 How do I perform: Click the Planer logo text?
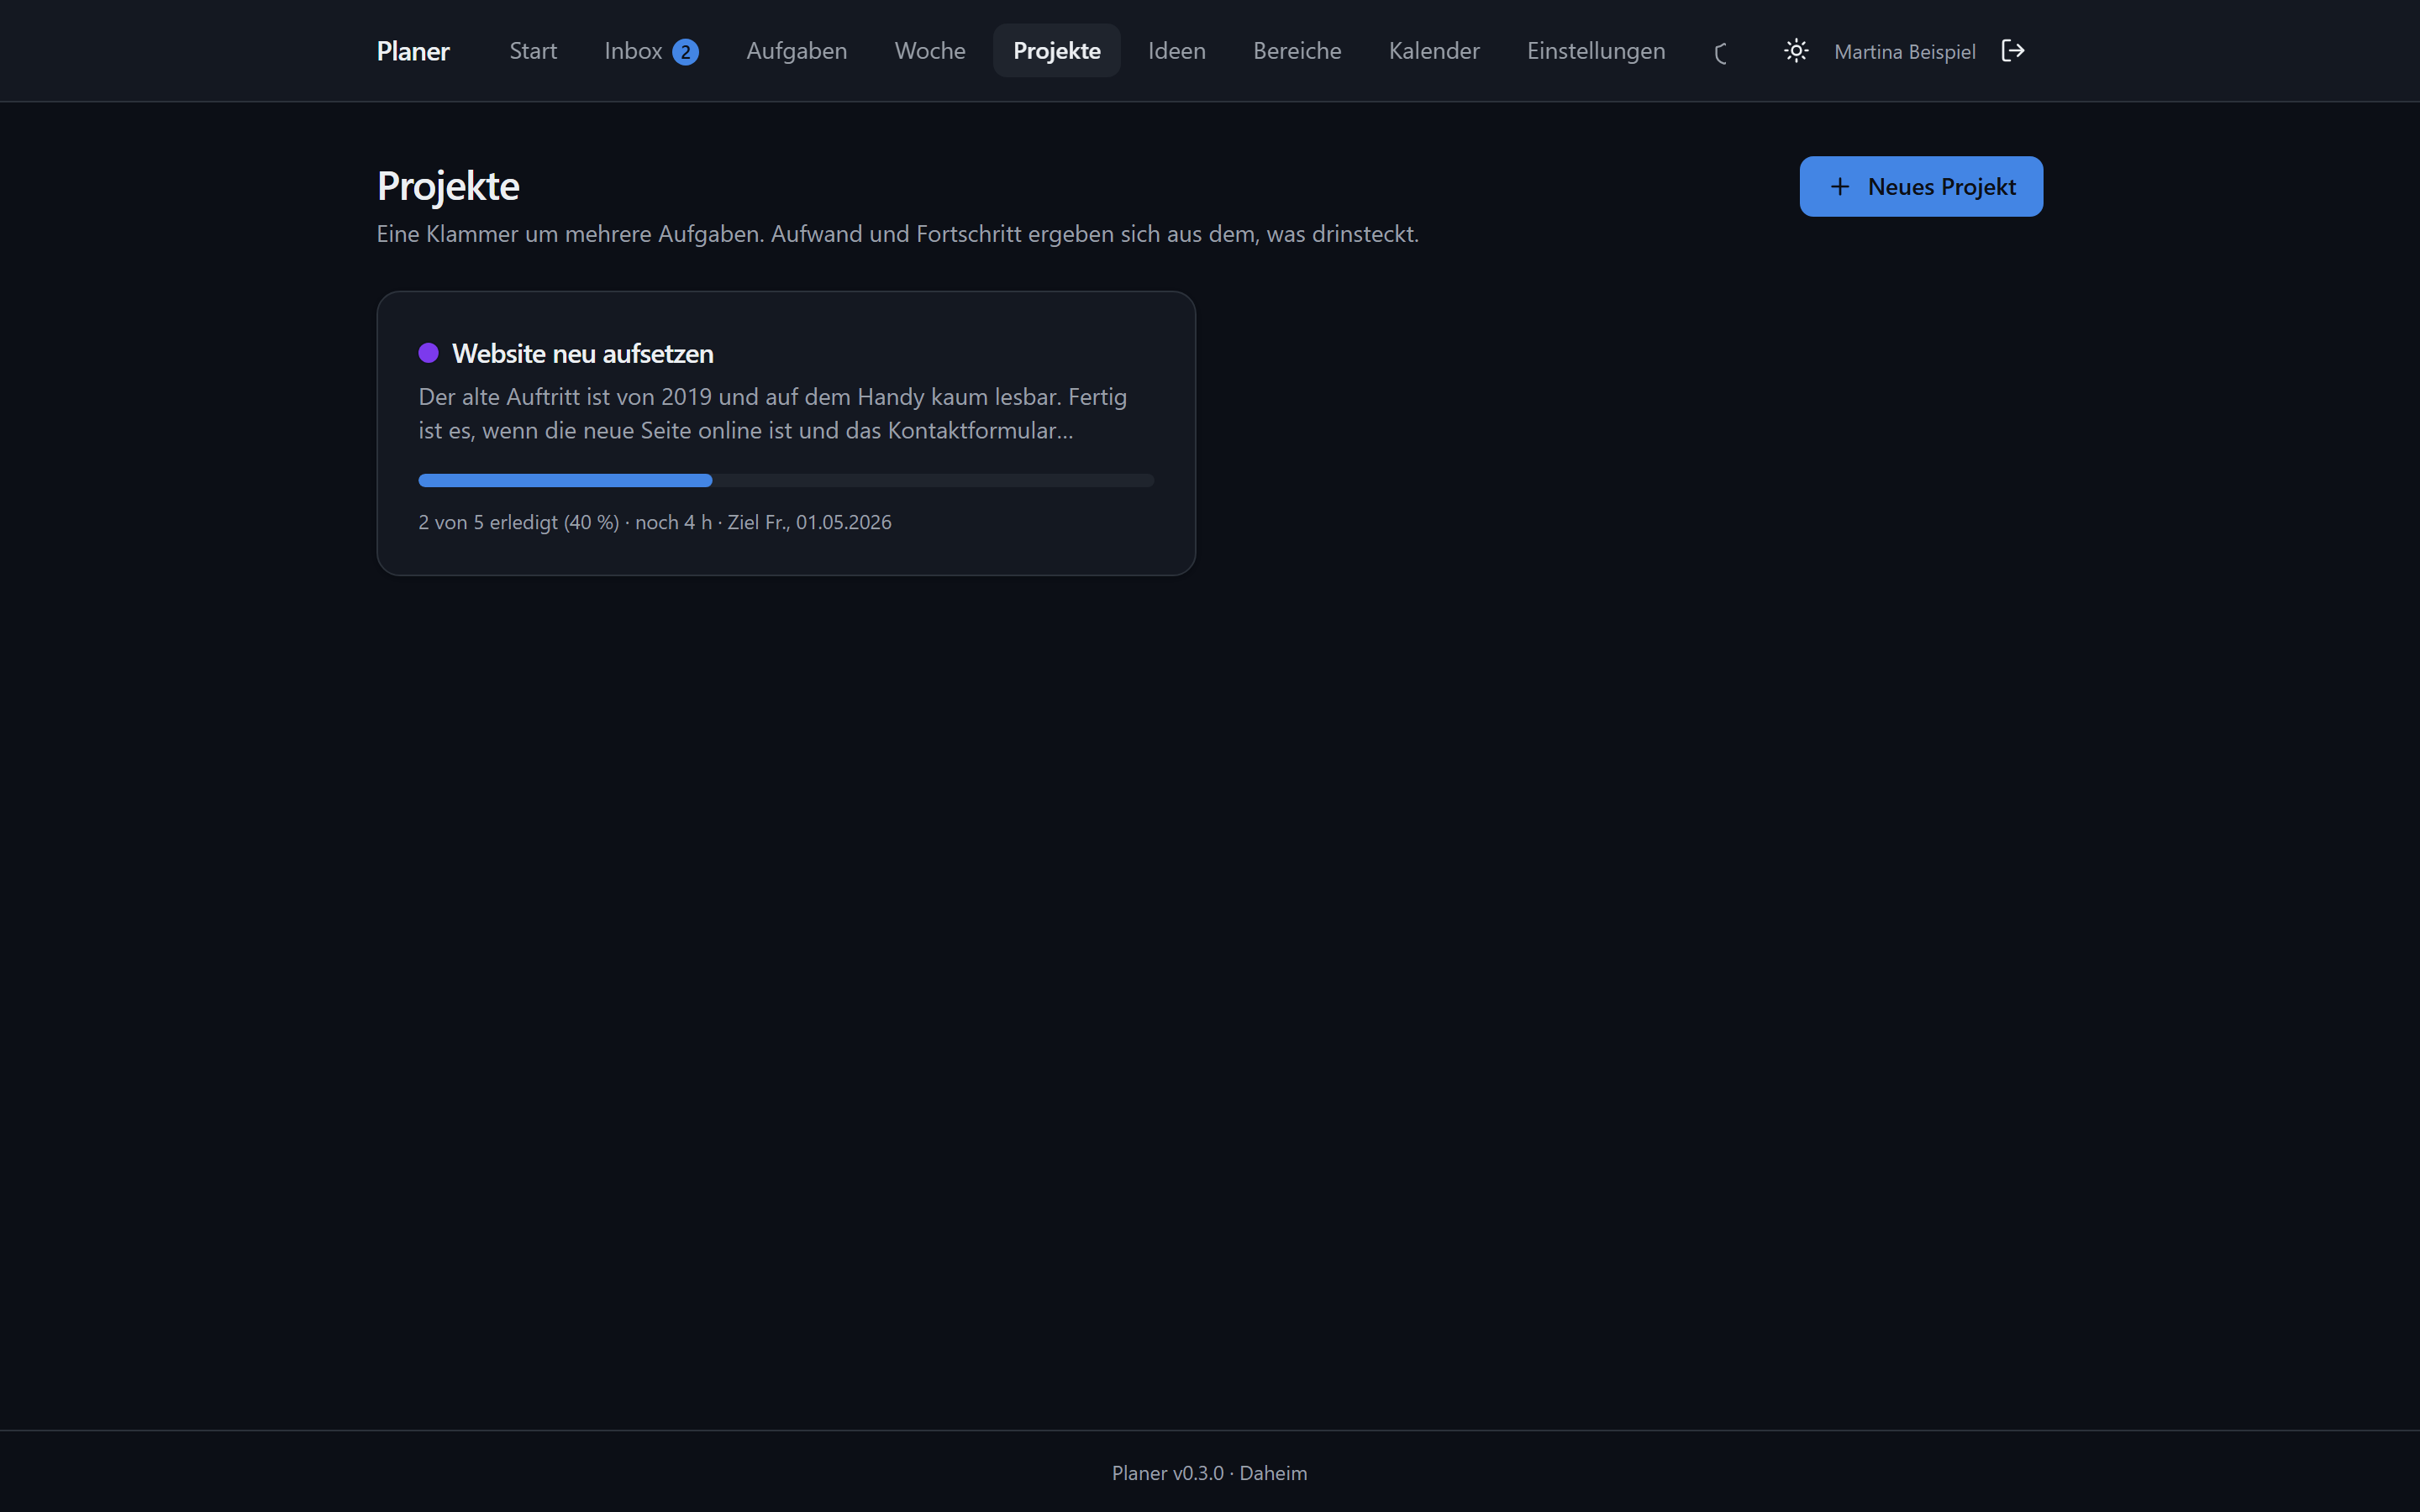pos(413,51)
